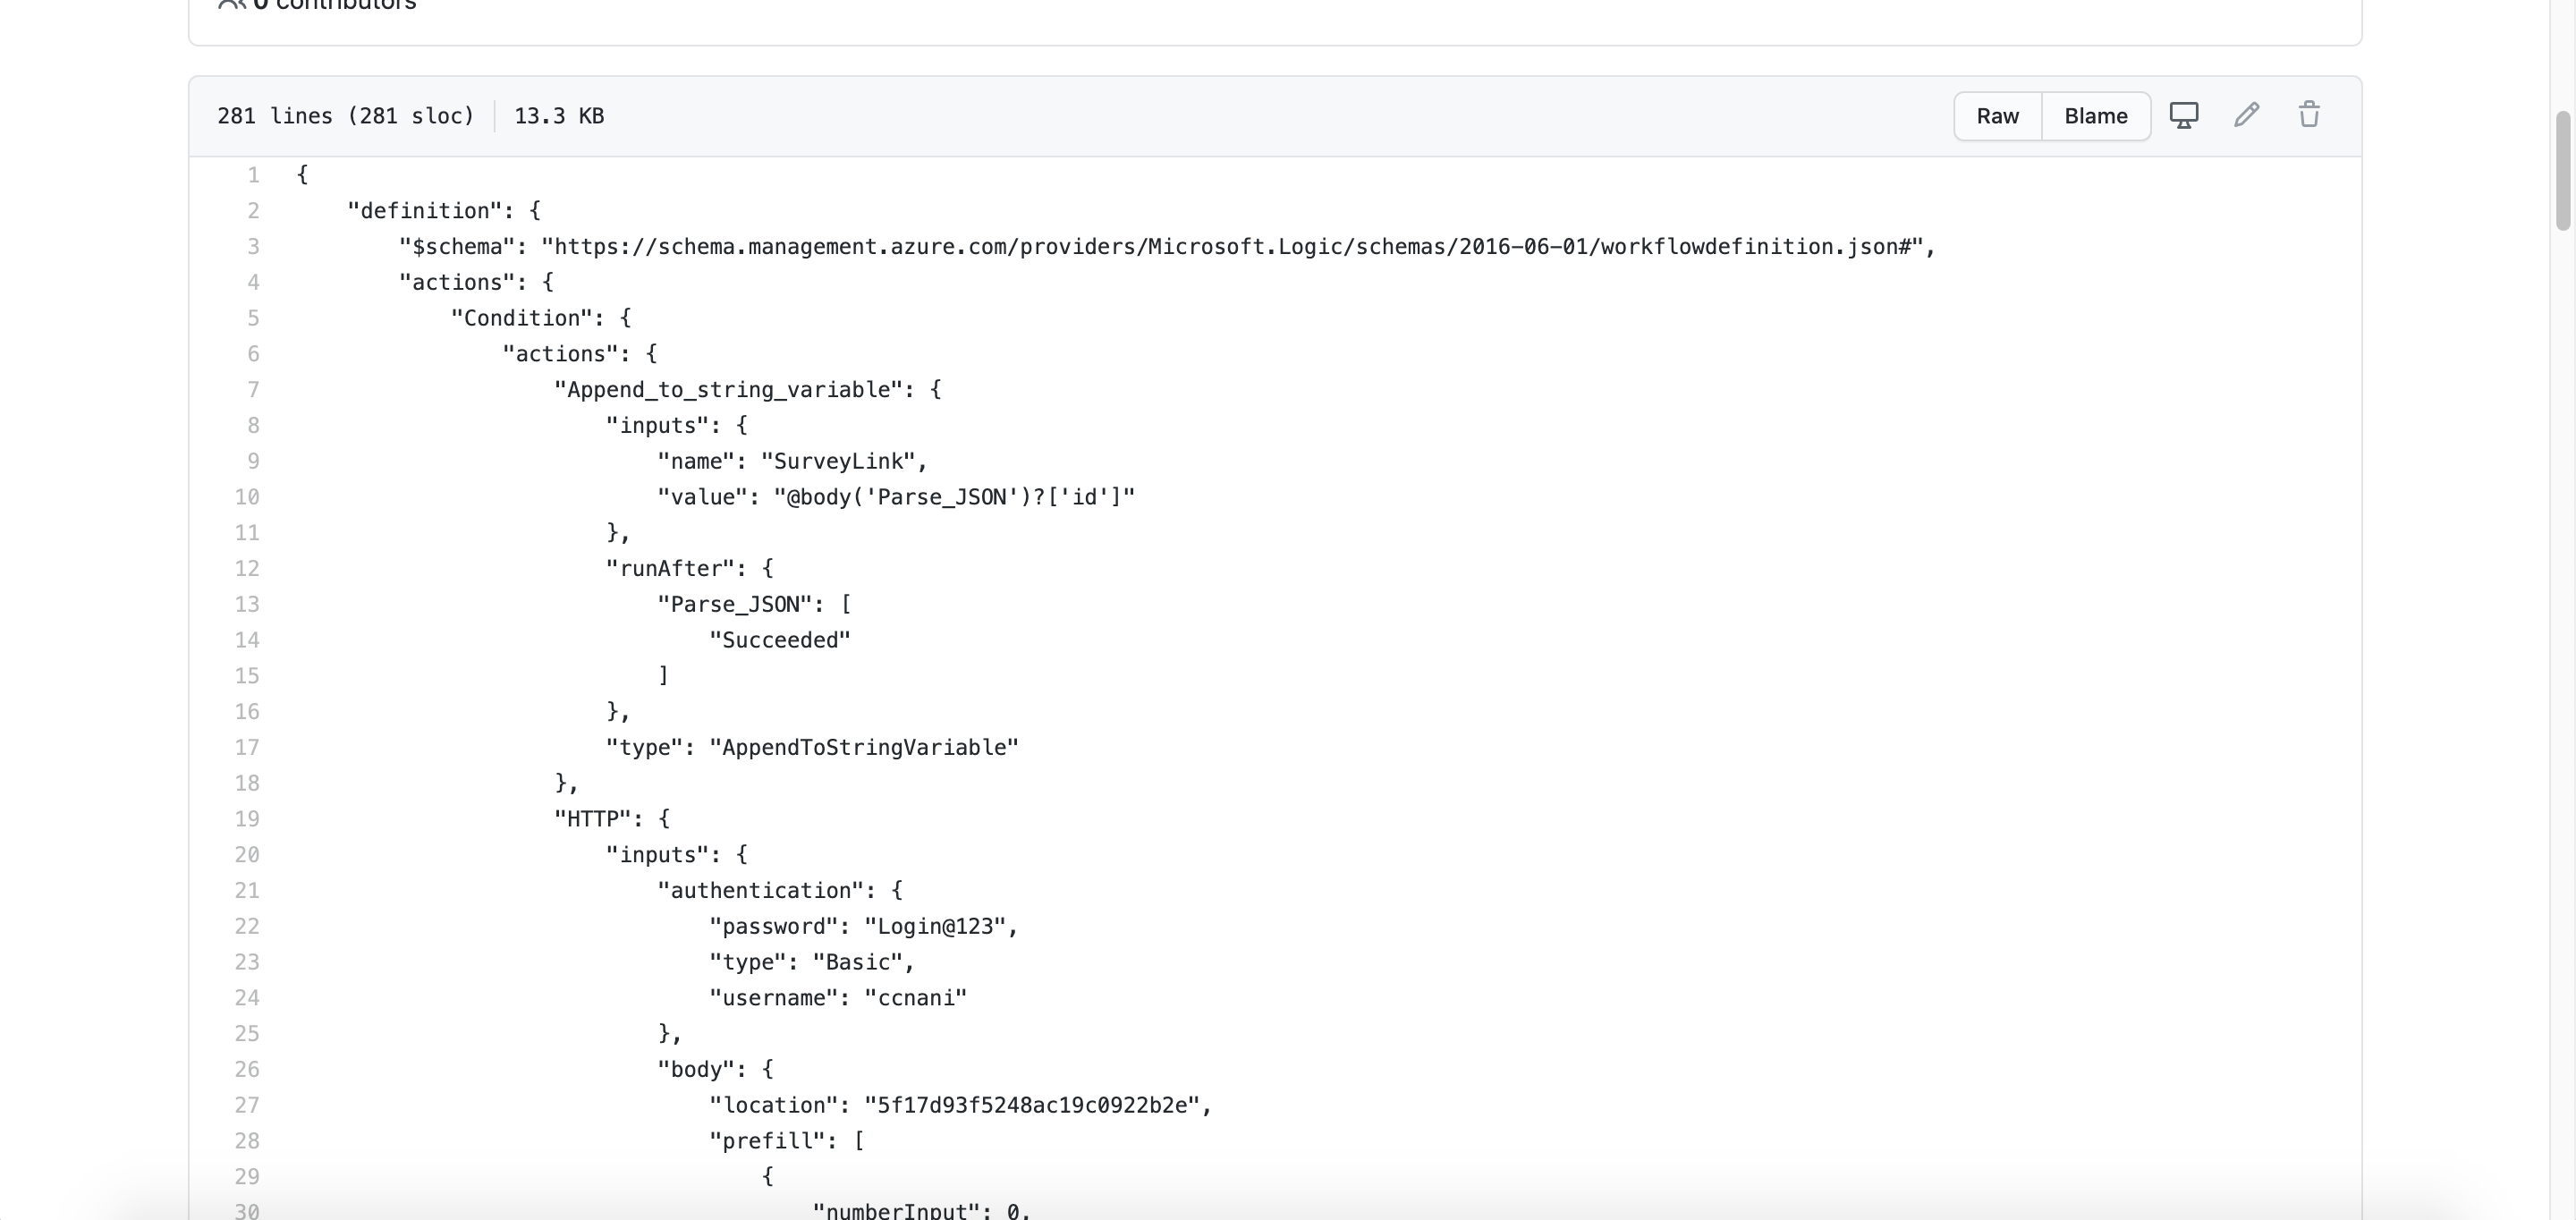This screenshot has height=1220, width=2576.
Task: Click the "Login@123" password value
Action: tap(935, 926)
